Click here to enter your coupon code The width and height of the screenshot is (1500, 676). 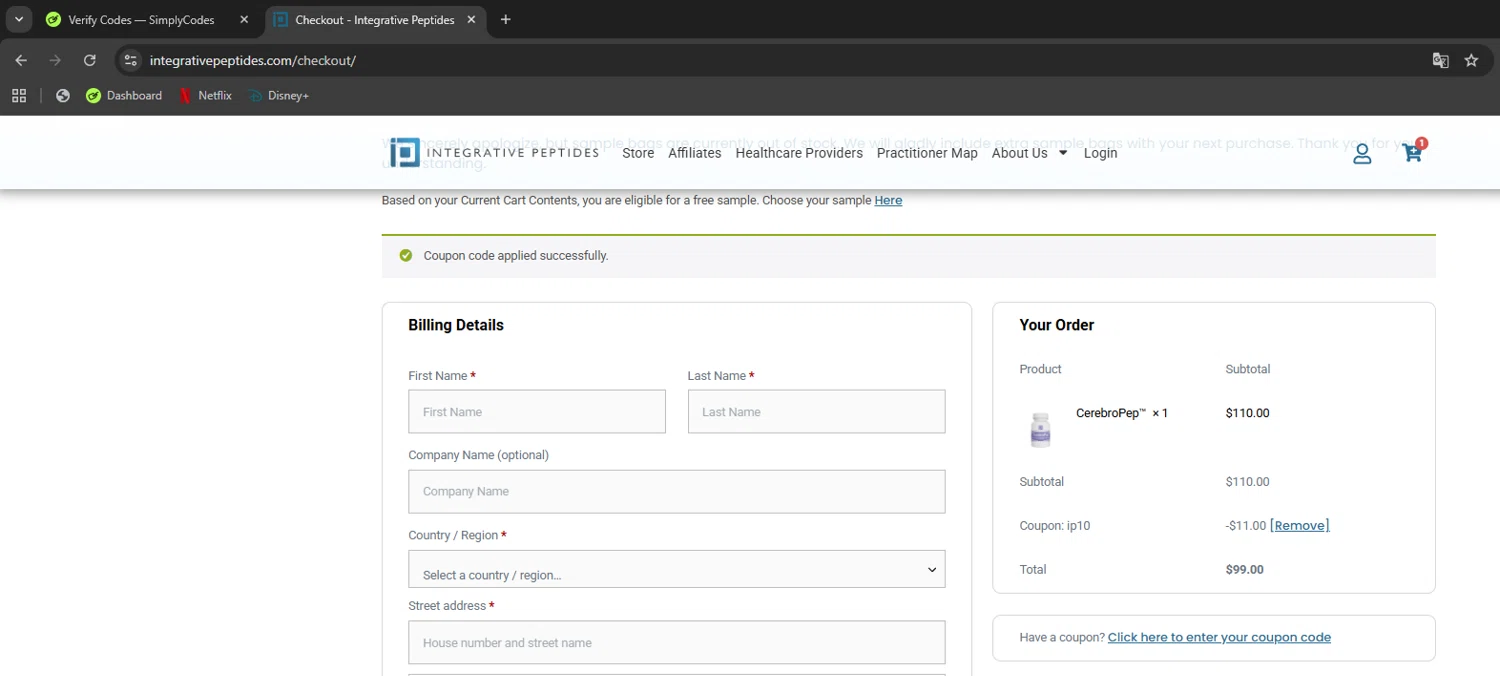pyautogui.click(x=1219, y=637)
